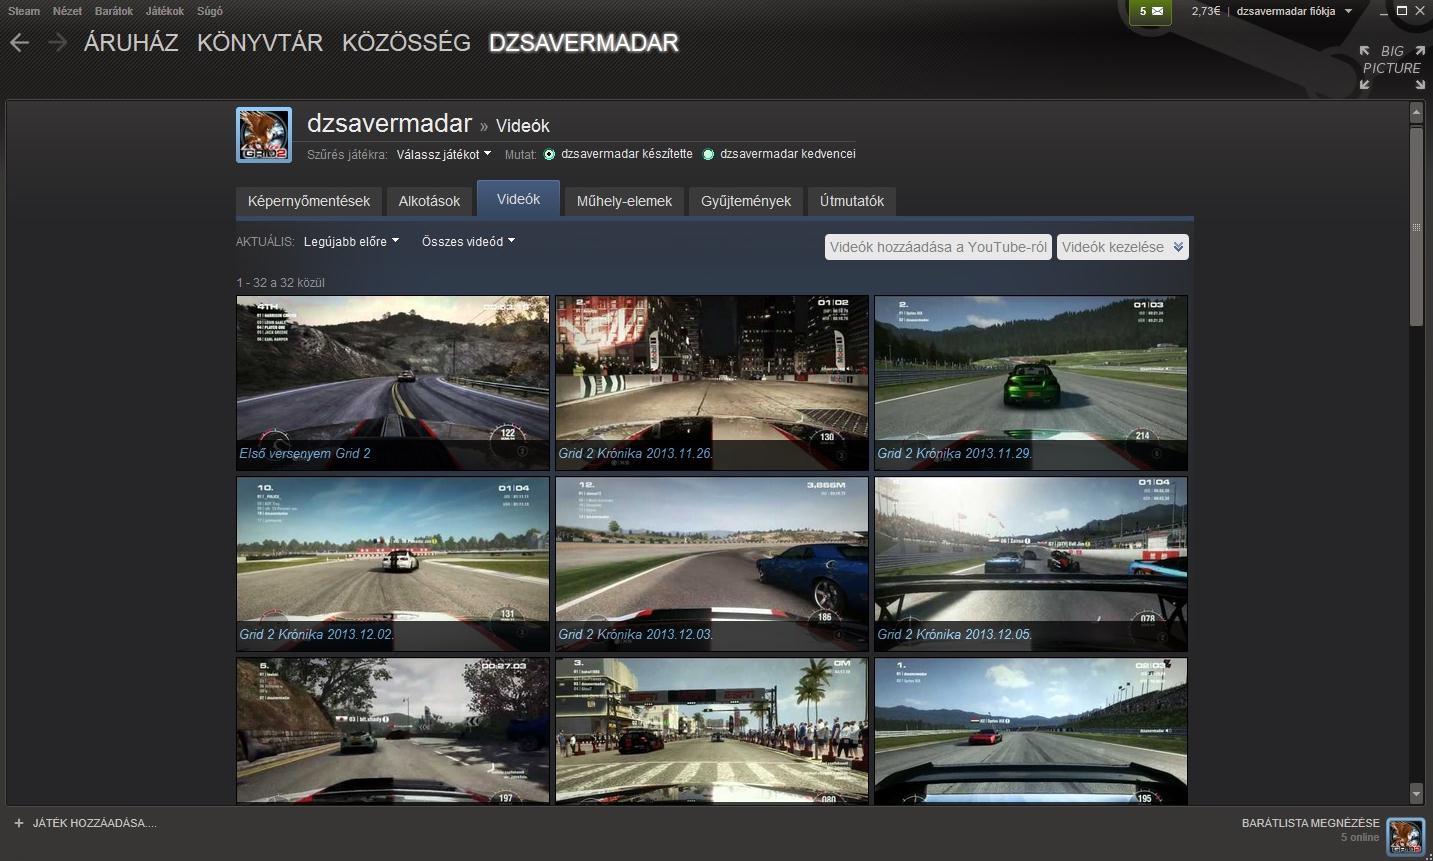Open 'Grid 2 Krónika 2013.12.05.' video
Screen dimensions: 1433x861
click(1031, 564)
